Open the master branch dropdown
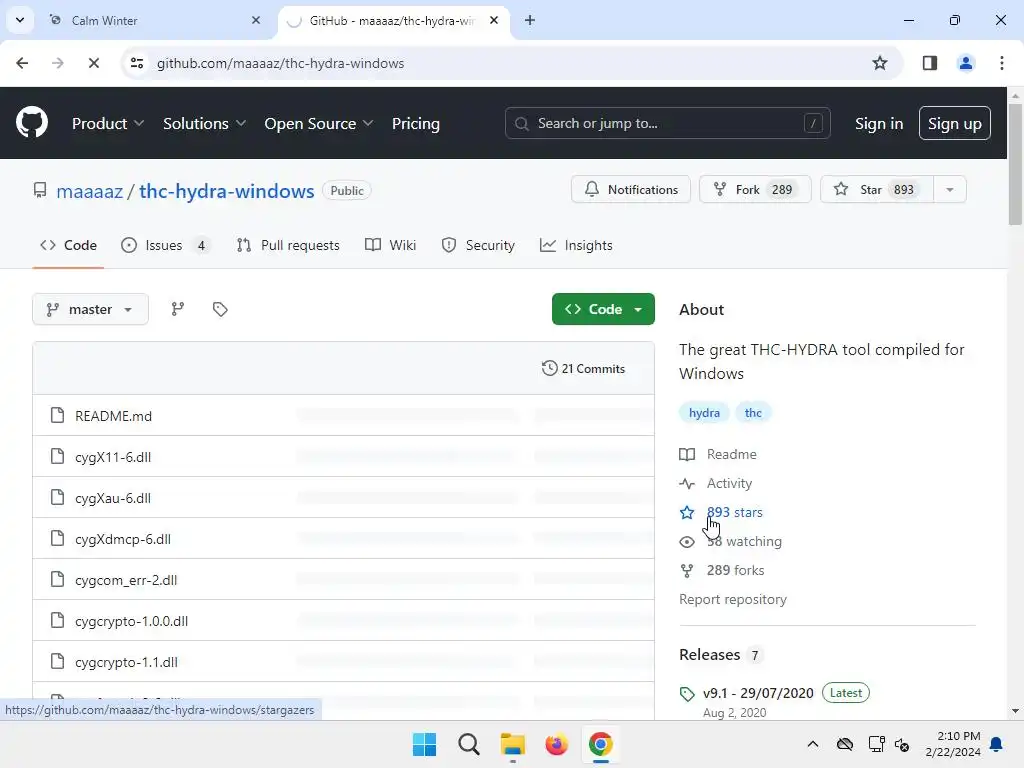This screenshot has width=1024, height=768. click(90, 309)
